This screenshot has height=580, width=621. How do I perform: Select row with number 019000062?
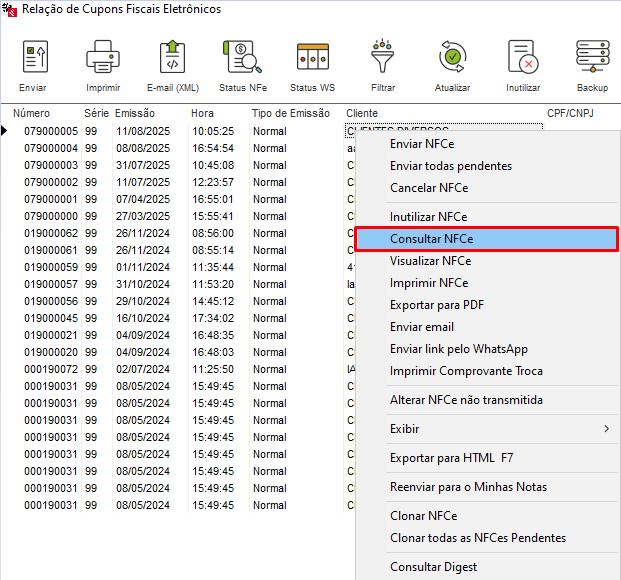point(51,233)
